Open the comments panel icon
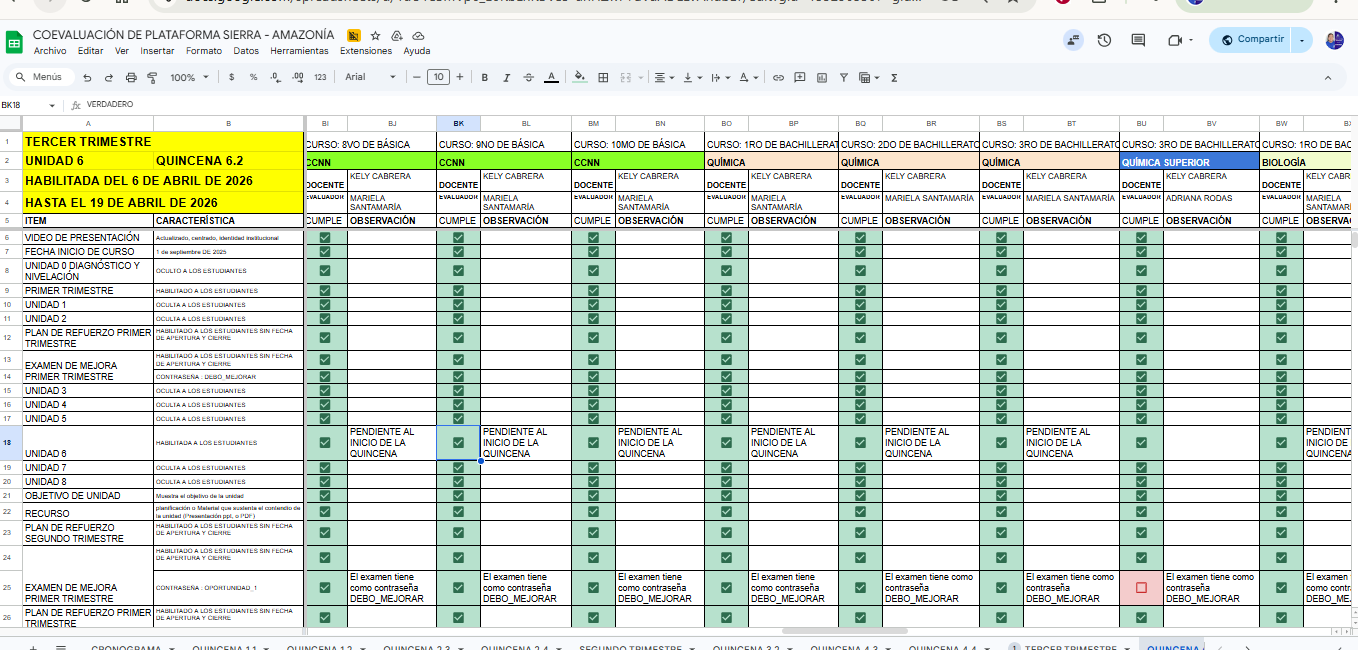Image resolution: width=1358 pixels, height=650 pixels. click(x=1138, y=40)
